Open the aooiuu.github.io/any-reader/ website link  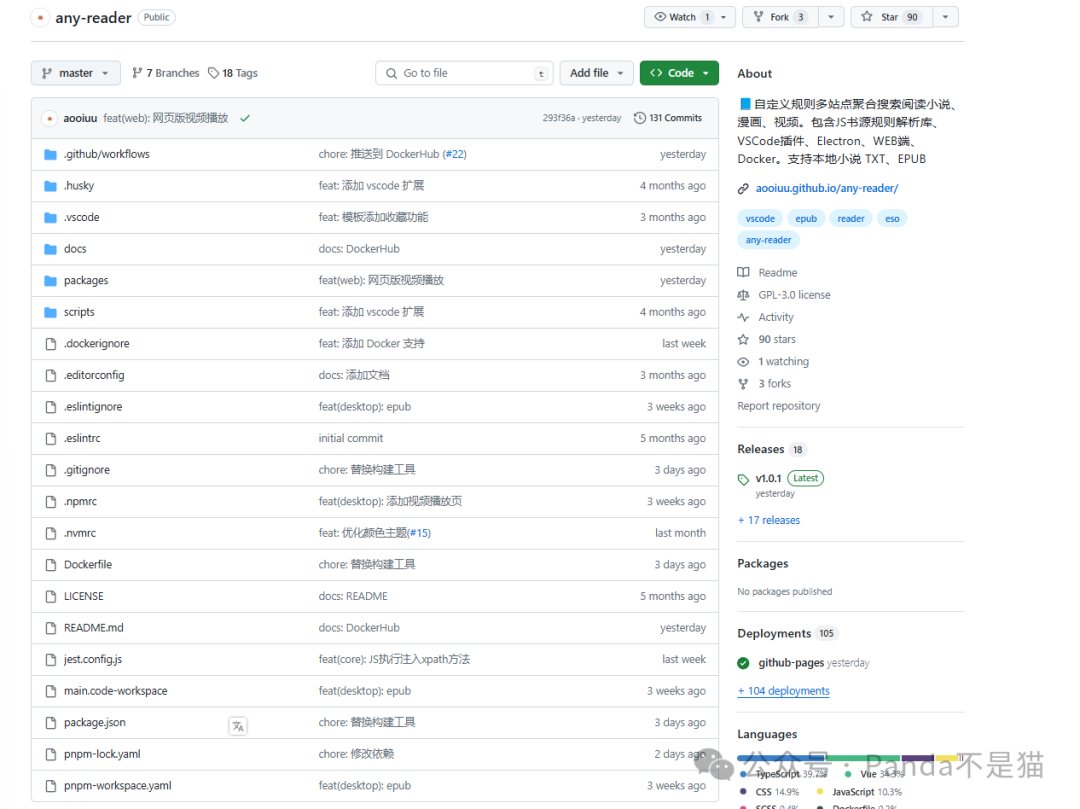tap(827, 189)
